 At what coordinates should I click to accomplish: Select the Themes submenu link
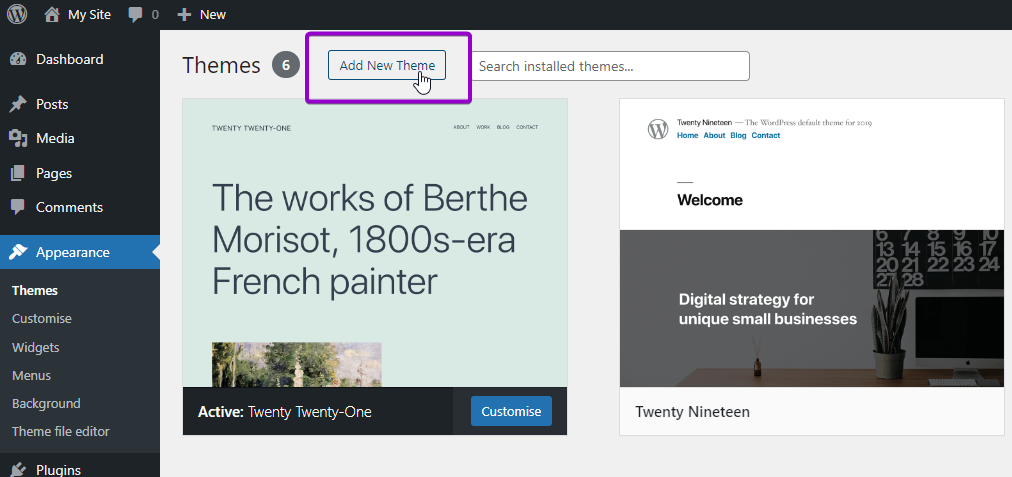[x=35, y=290]
